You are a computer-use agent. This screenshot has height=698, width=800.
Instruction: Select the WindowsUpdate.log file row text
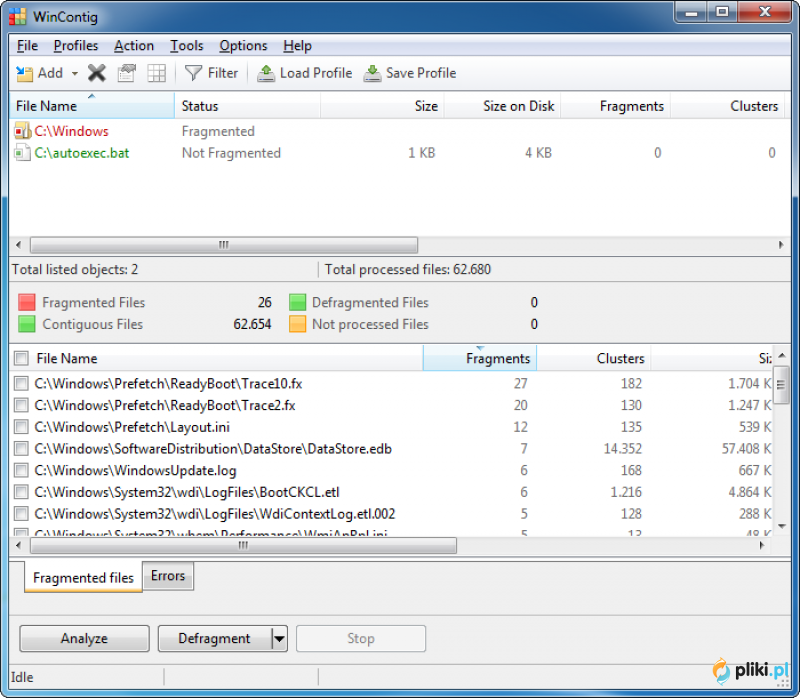[135, 470]
